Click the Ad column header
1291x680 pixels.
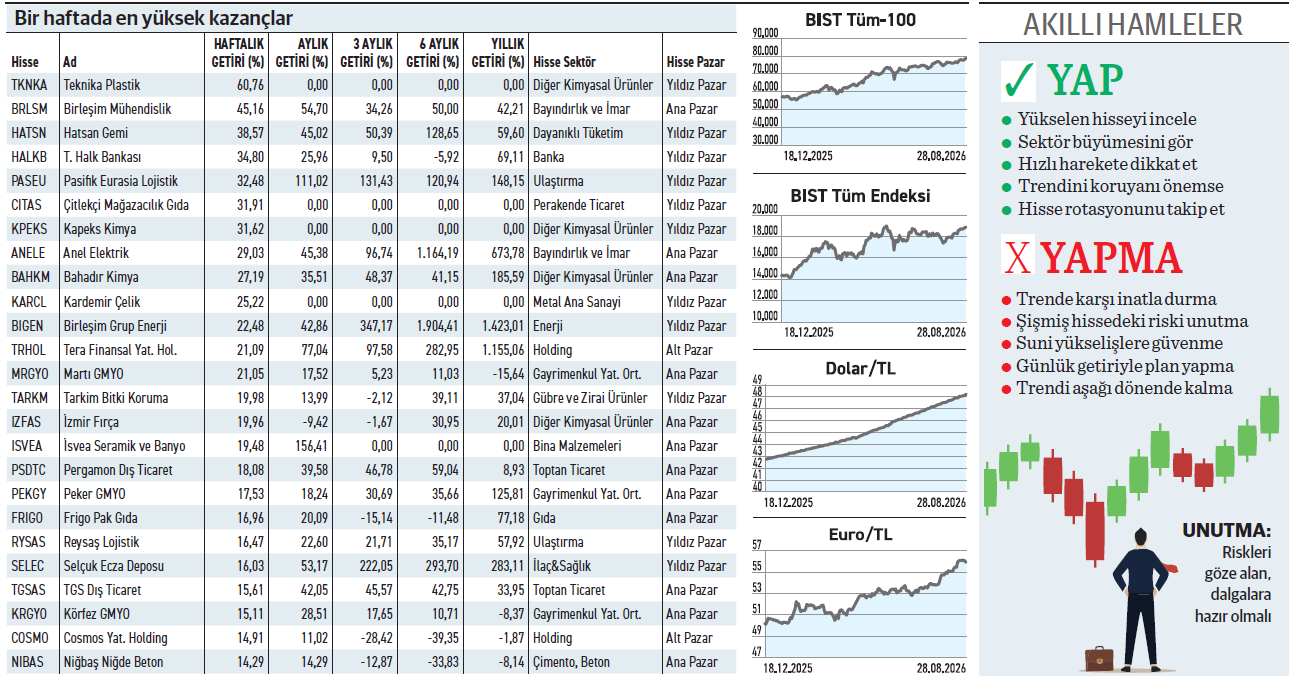tap(69, 62)
